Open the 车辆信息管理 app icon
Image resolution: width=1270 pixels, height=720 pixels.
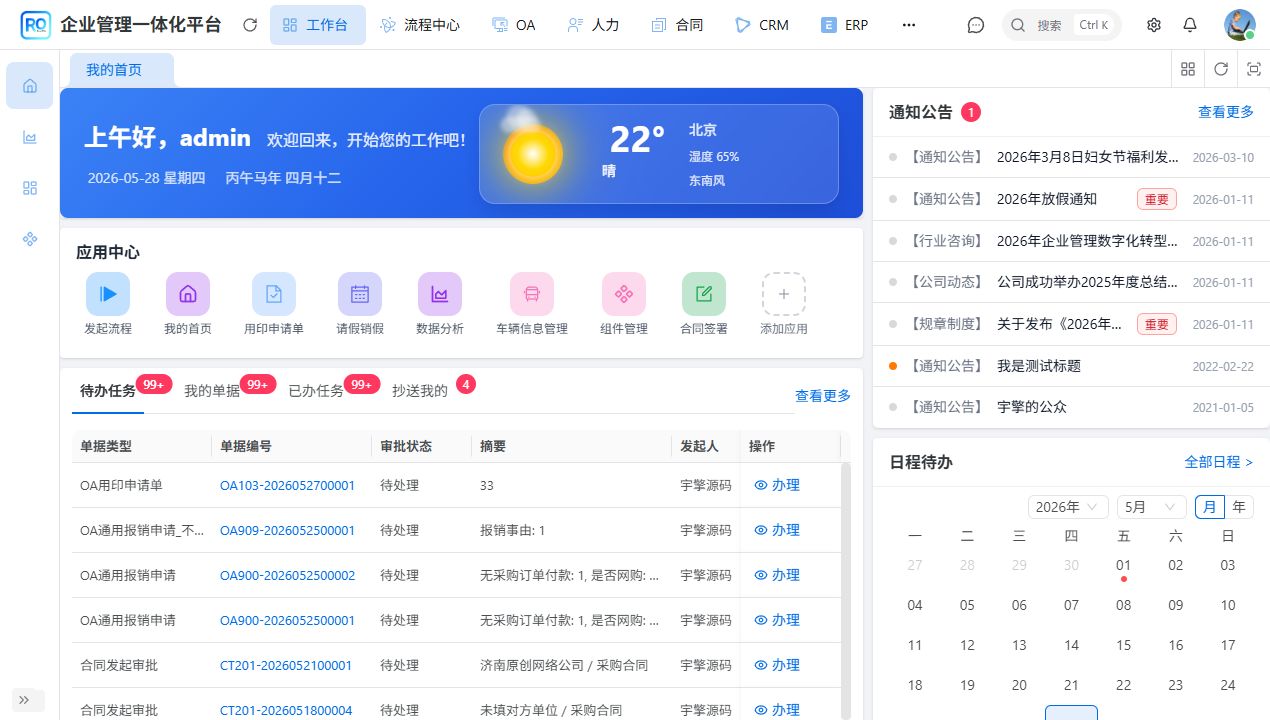532,294
